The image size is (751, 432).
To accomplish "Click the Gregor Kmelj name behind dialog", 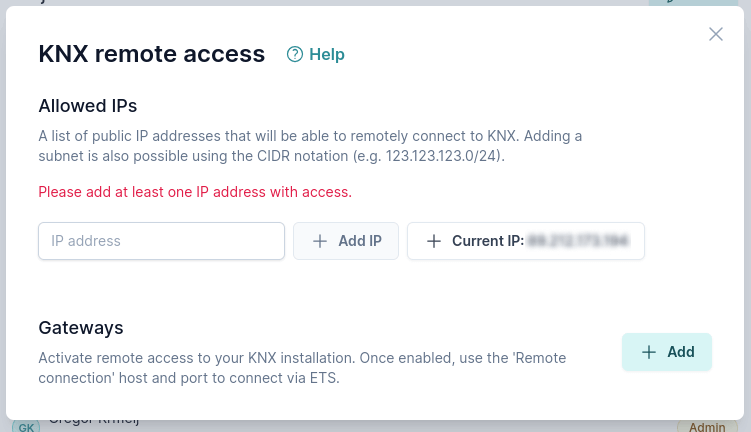I will click(93, 422).
